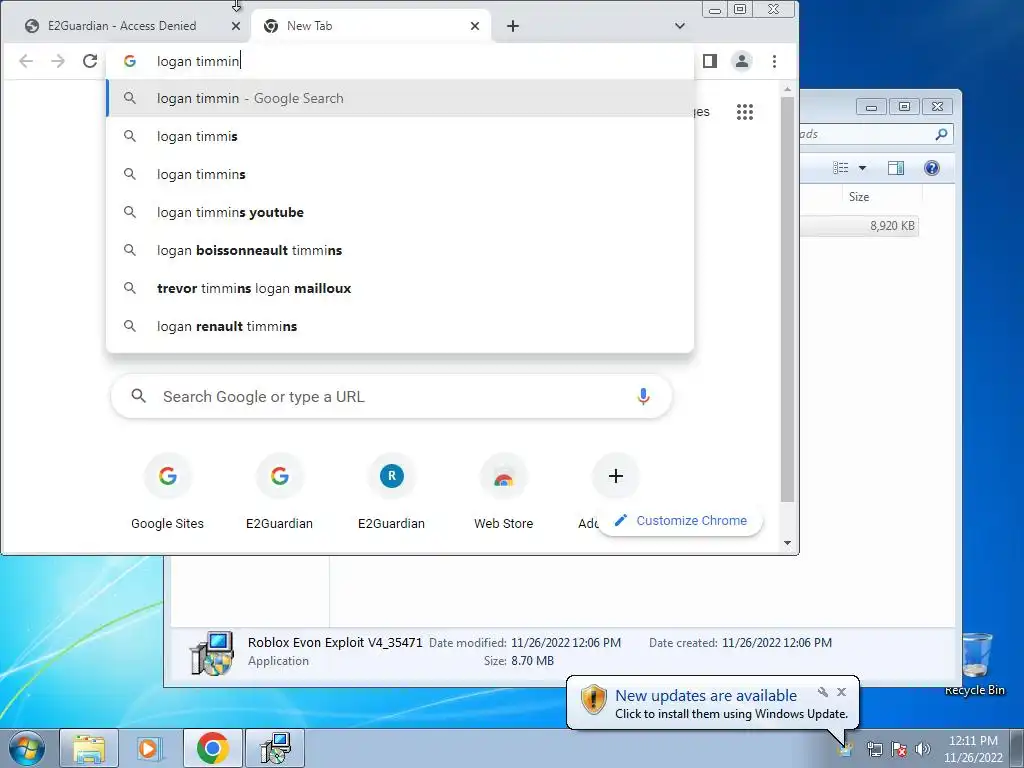
Task: Click the Chrome back arrow
Action: click(x=26, y=61)
